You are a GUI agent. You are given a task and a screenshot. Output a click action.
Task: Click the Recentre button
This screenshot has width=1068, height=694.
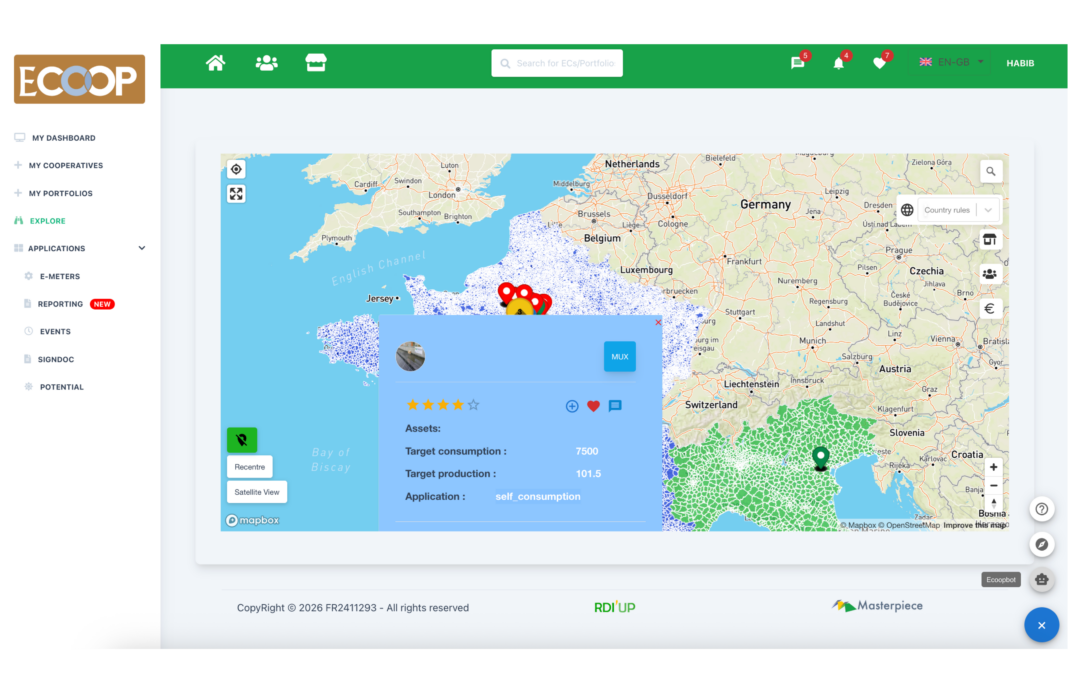coord(249,467)
